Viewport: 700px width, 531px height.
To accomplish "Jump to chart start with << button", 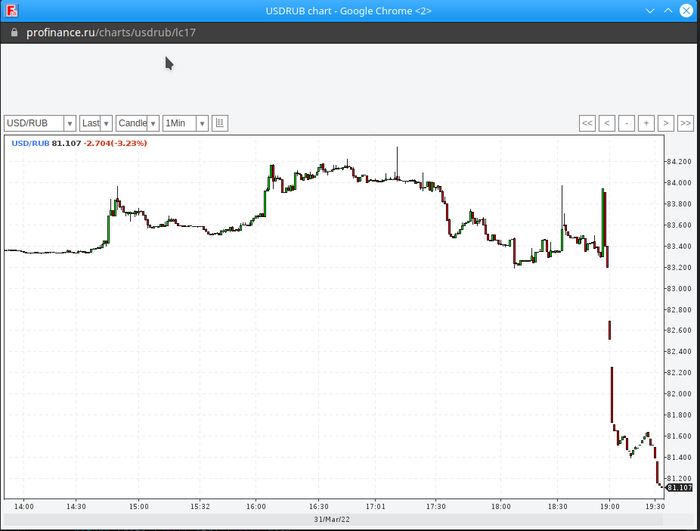I will 587,123.
